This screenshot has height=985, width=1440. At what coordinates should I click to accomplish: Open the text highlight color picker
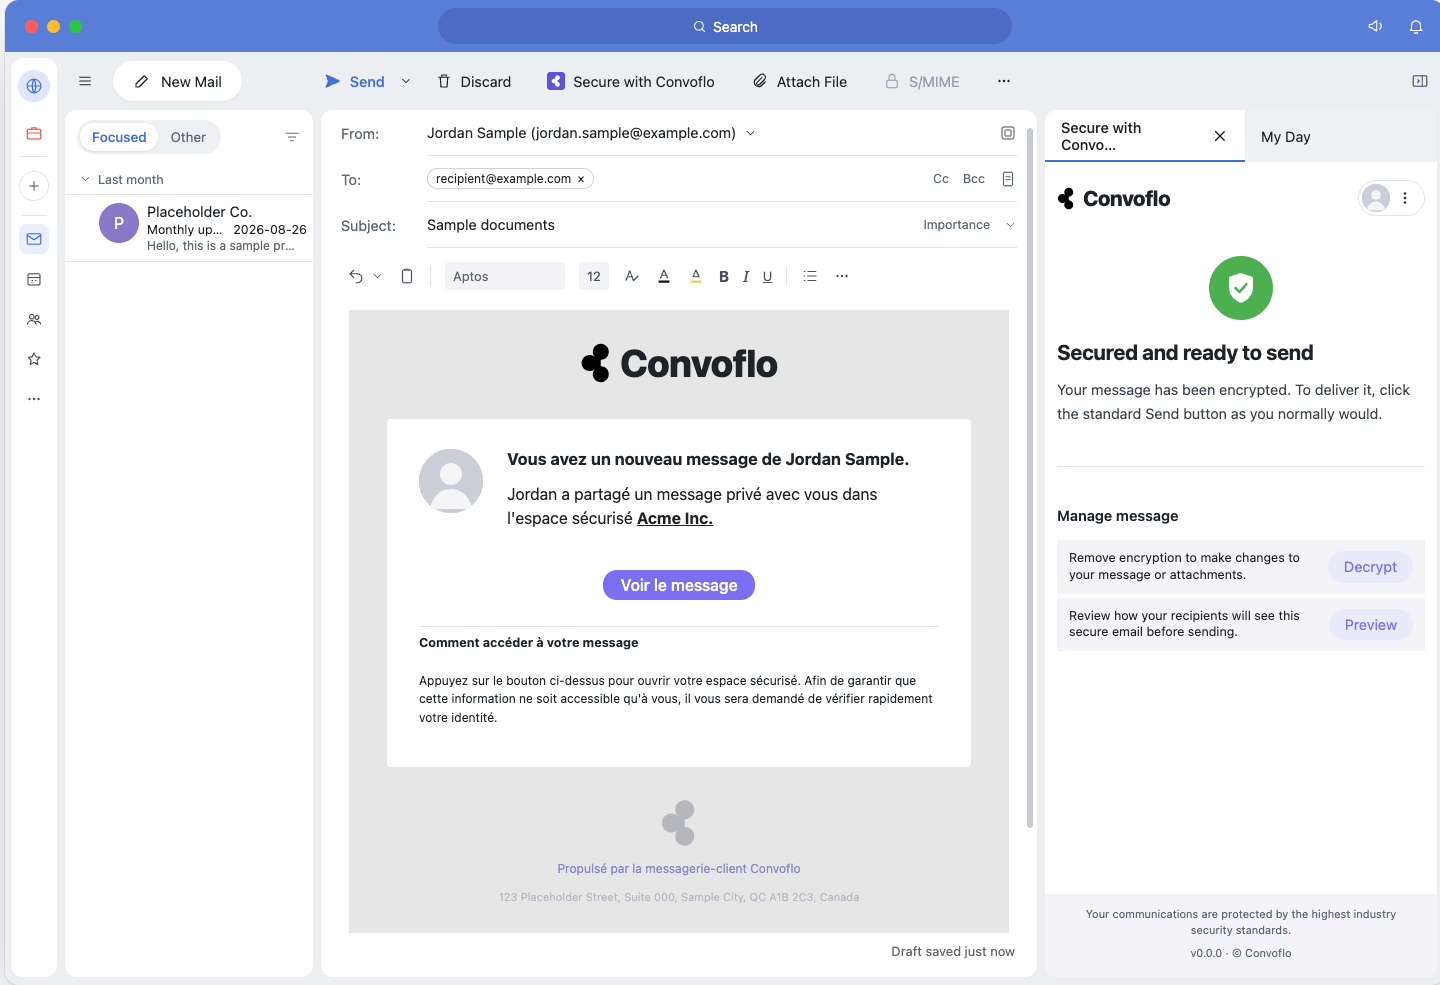[696, 276]
